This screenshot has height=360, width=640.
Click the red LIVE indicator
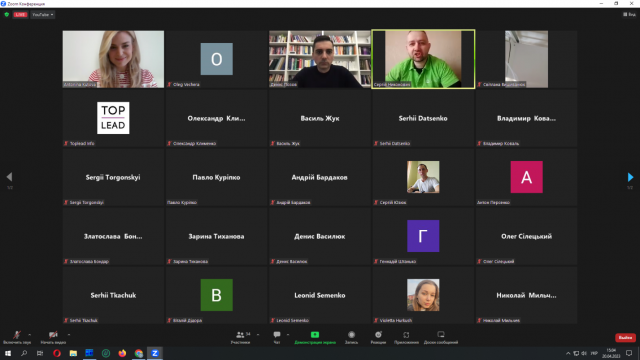coord(20,15)
